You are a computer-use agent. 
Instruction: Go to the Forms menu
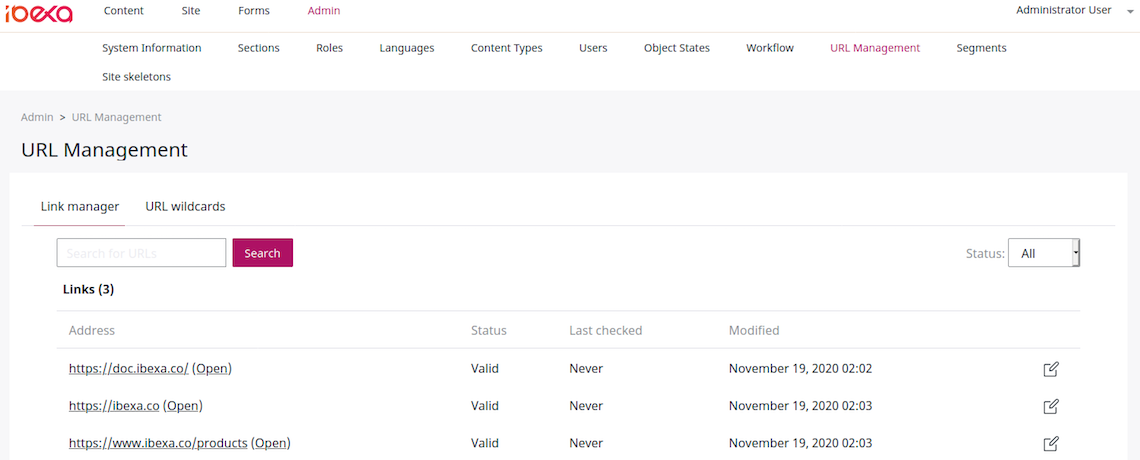[254, 11]
